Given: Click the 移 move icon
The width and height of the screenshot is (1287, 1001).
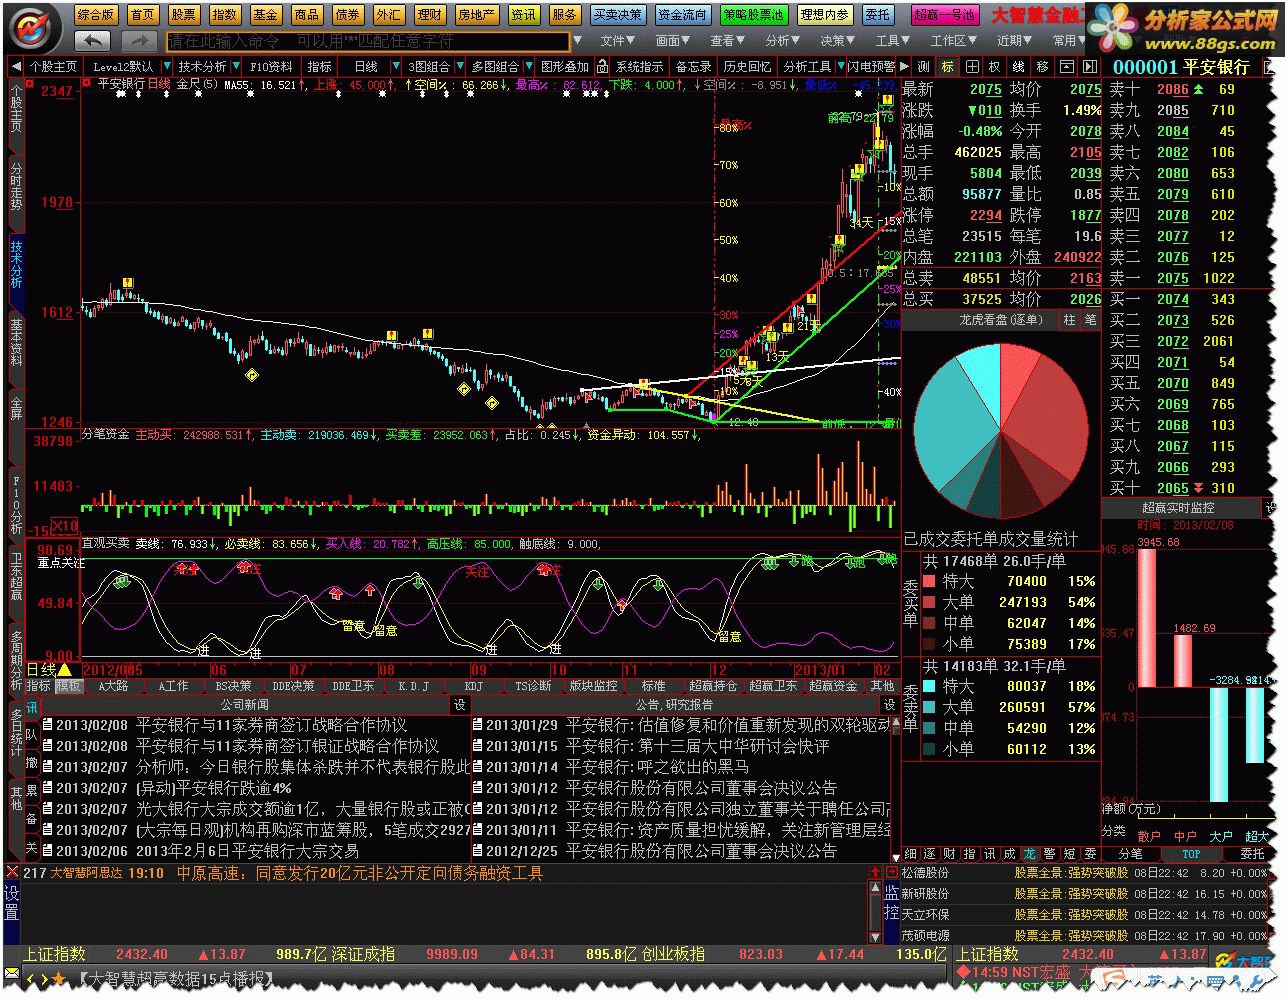Looking at the screenshot, I should click(x=1042, y=67).
